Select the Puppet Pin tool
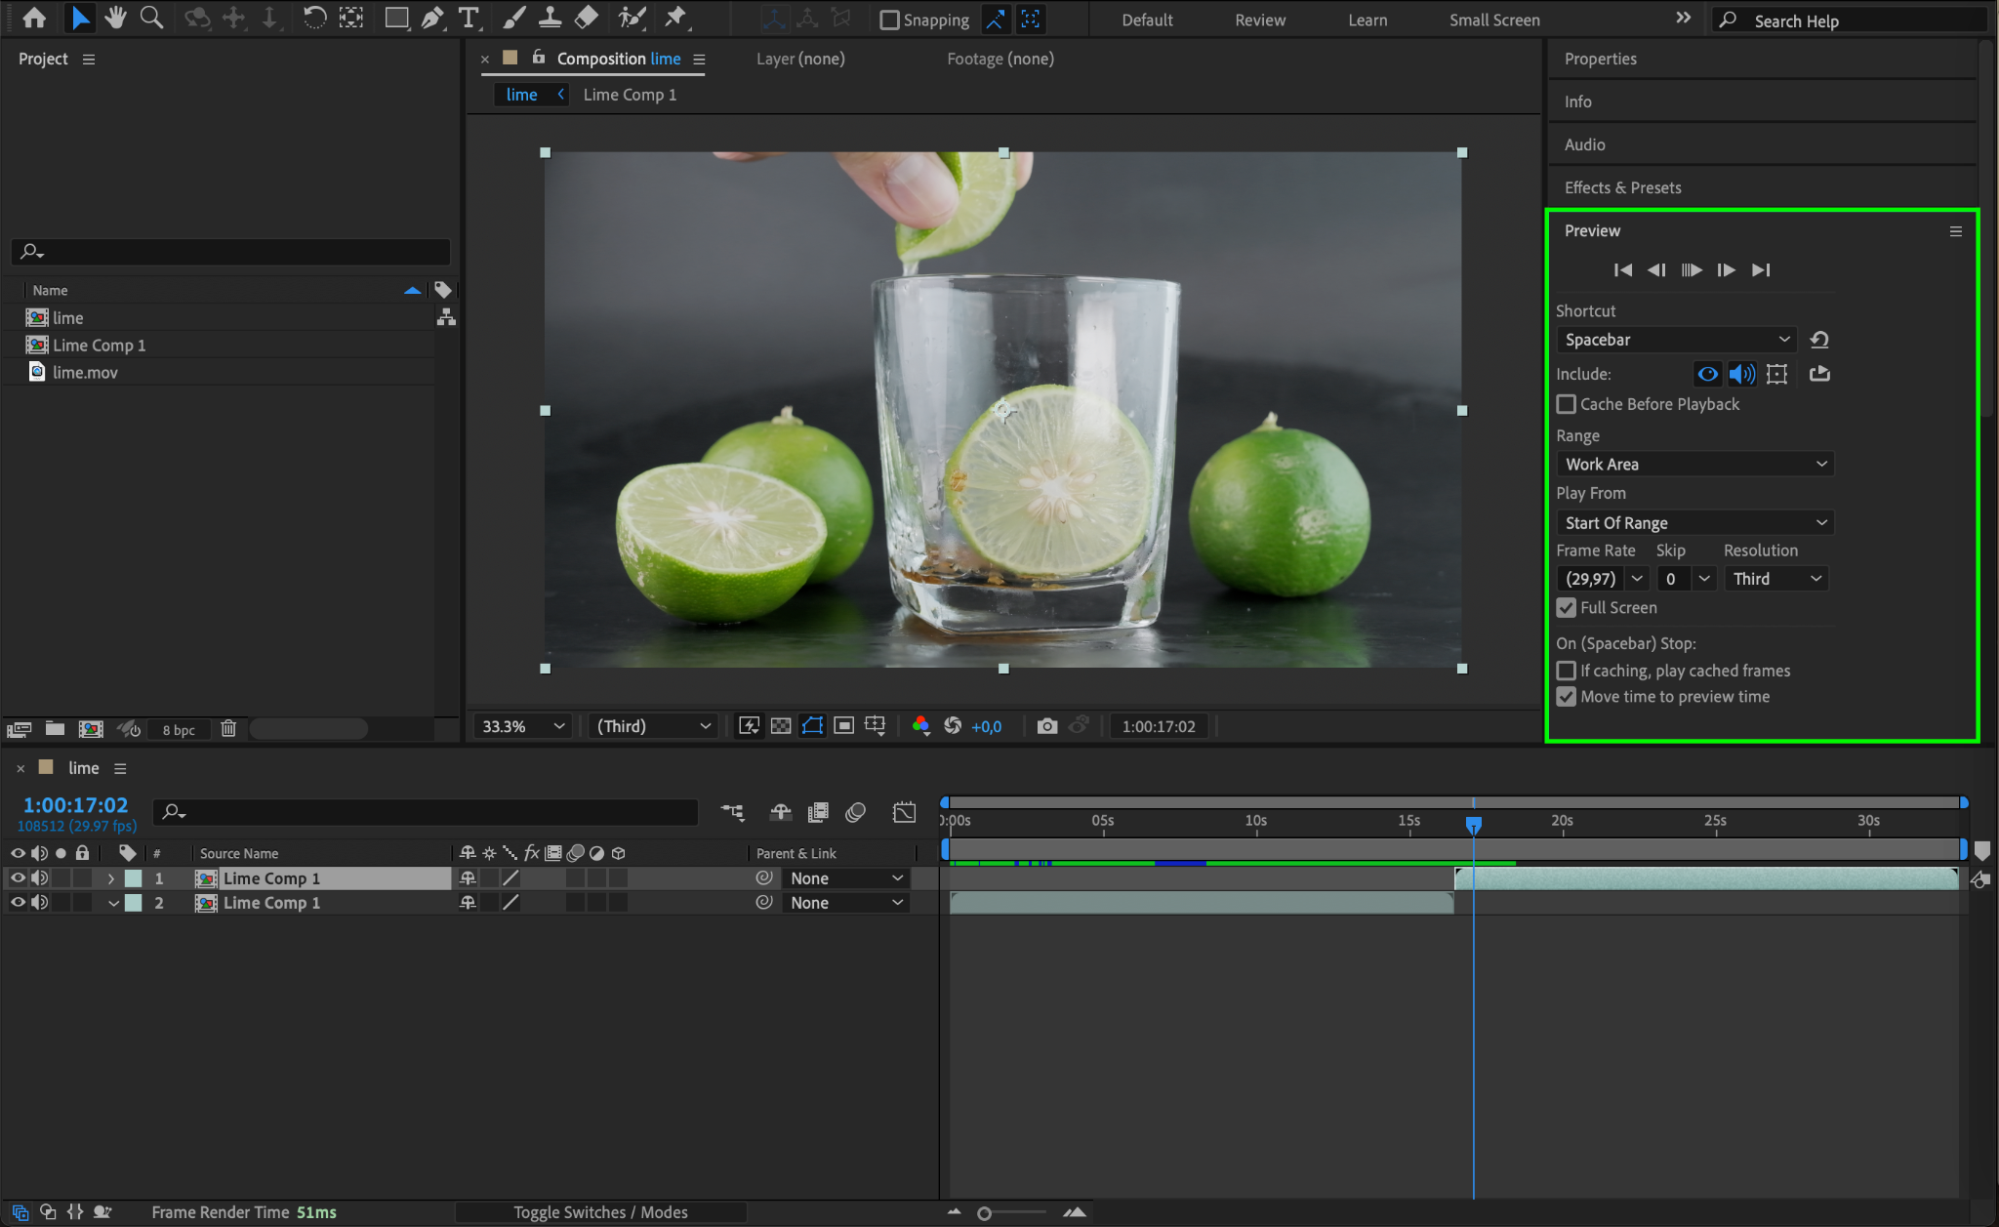Viewport: 1999px width, 1227px height. 676,17
